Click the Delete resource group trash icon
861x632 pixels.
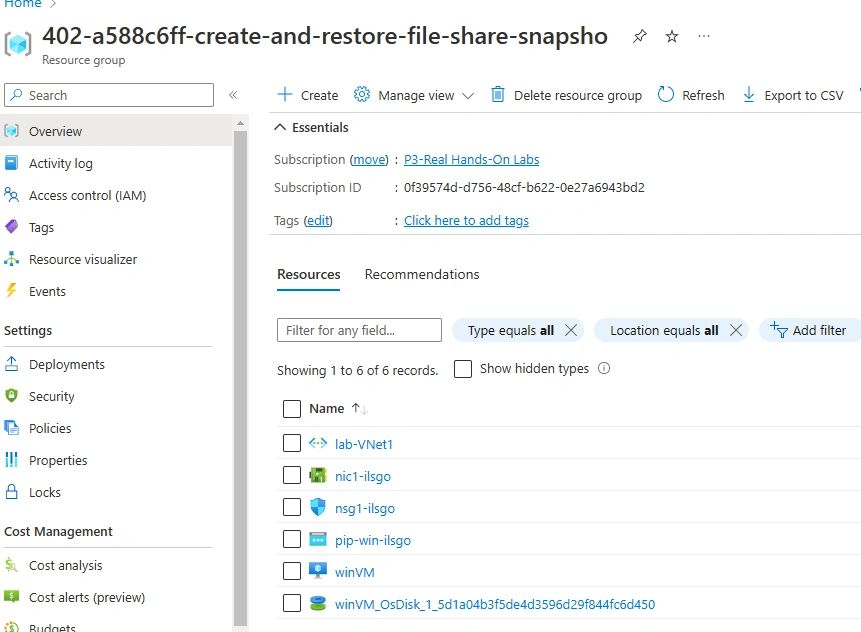[x=498, y=95]
